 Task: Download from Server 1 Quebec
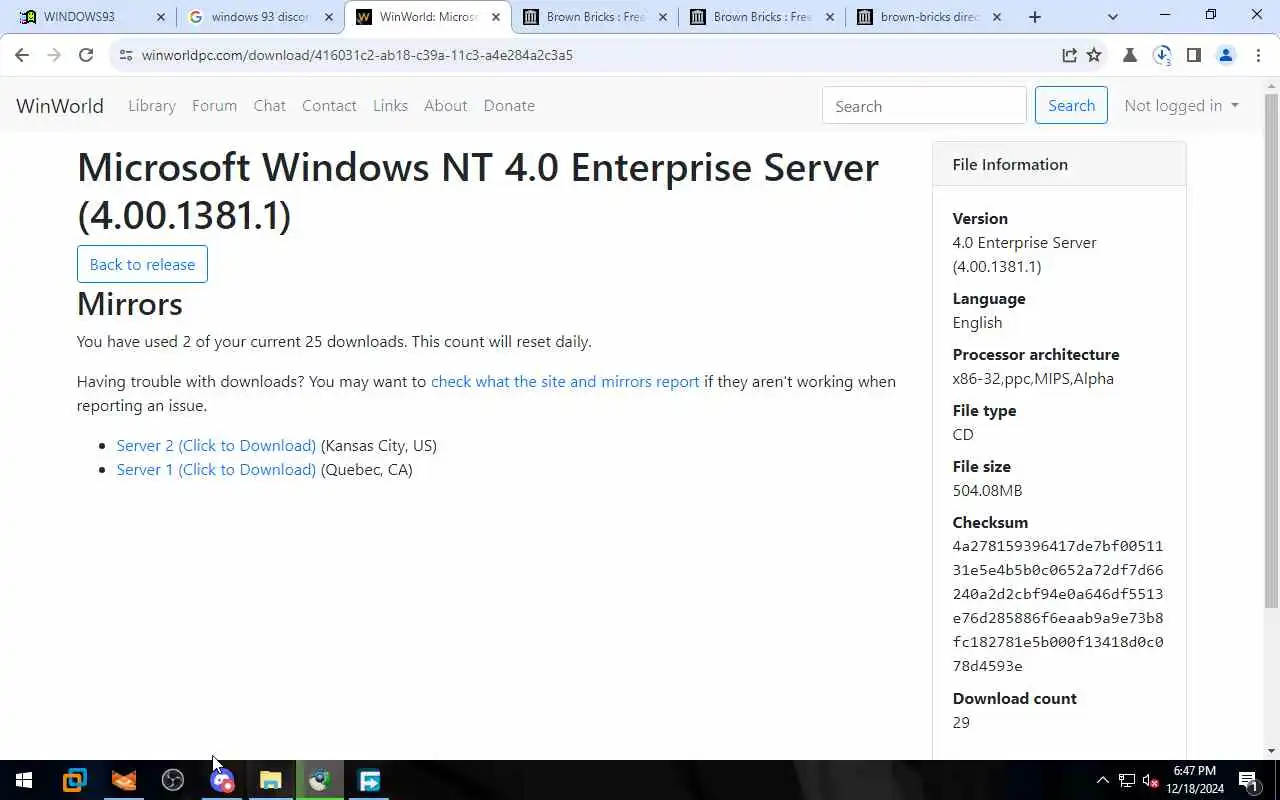click(x=216, y=469)
